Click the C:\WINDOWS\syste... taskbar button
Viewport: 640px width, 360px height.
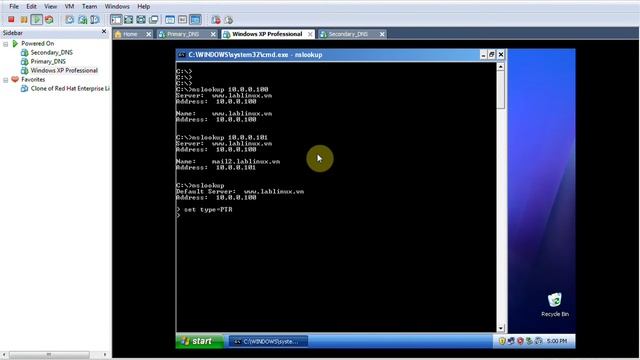pyautogui.click(x=268, y=341)
